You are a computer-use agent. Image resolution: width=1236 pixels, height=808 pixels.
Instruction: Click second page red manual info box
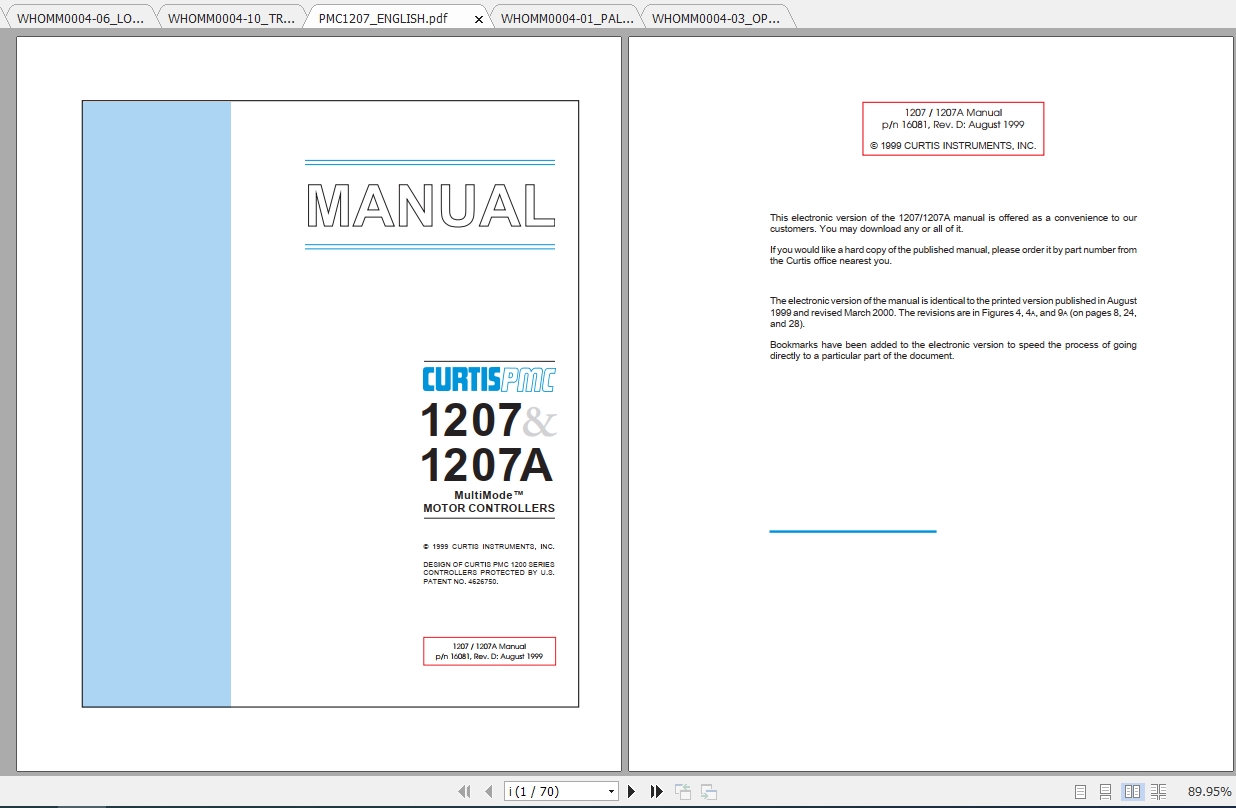pos(953,129)
